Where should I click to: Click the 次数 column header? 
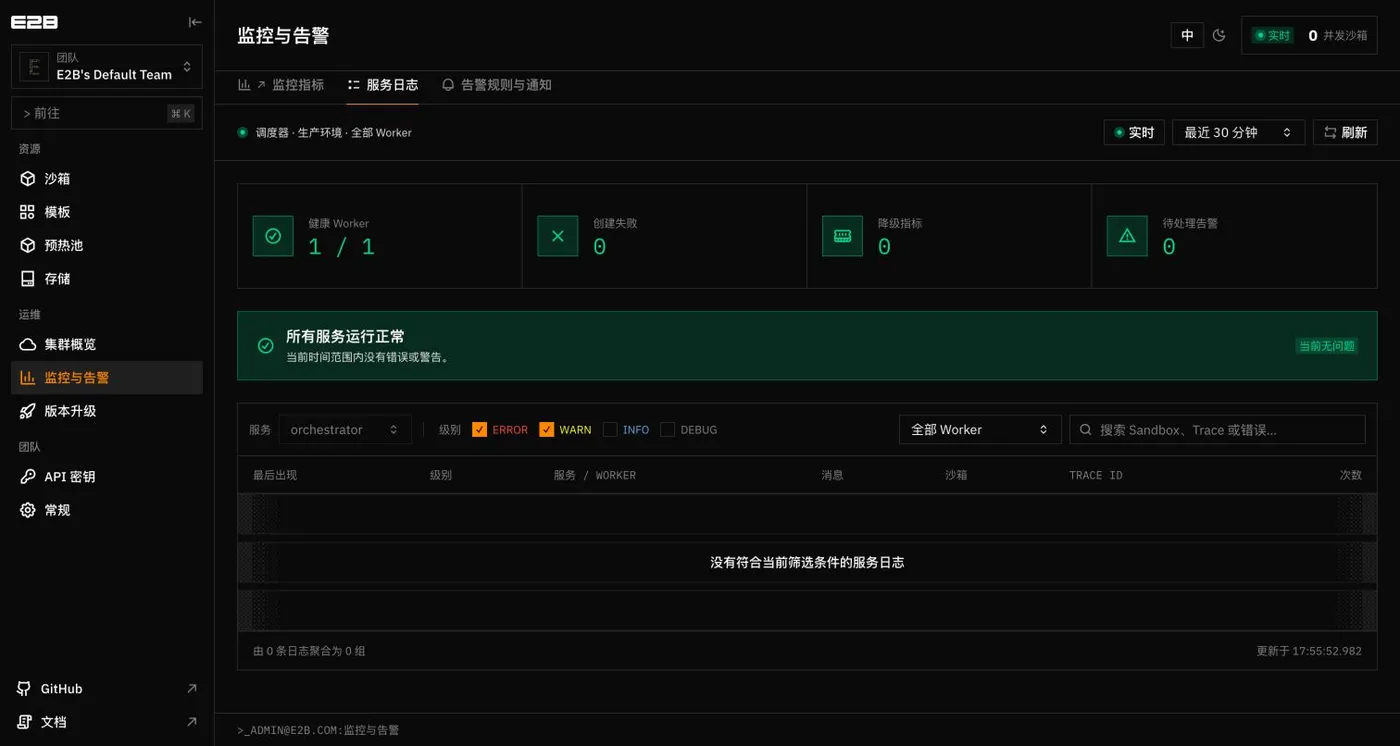[x=1351, y=475]
